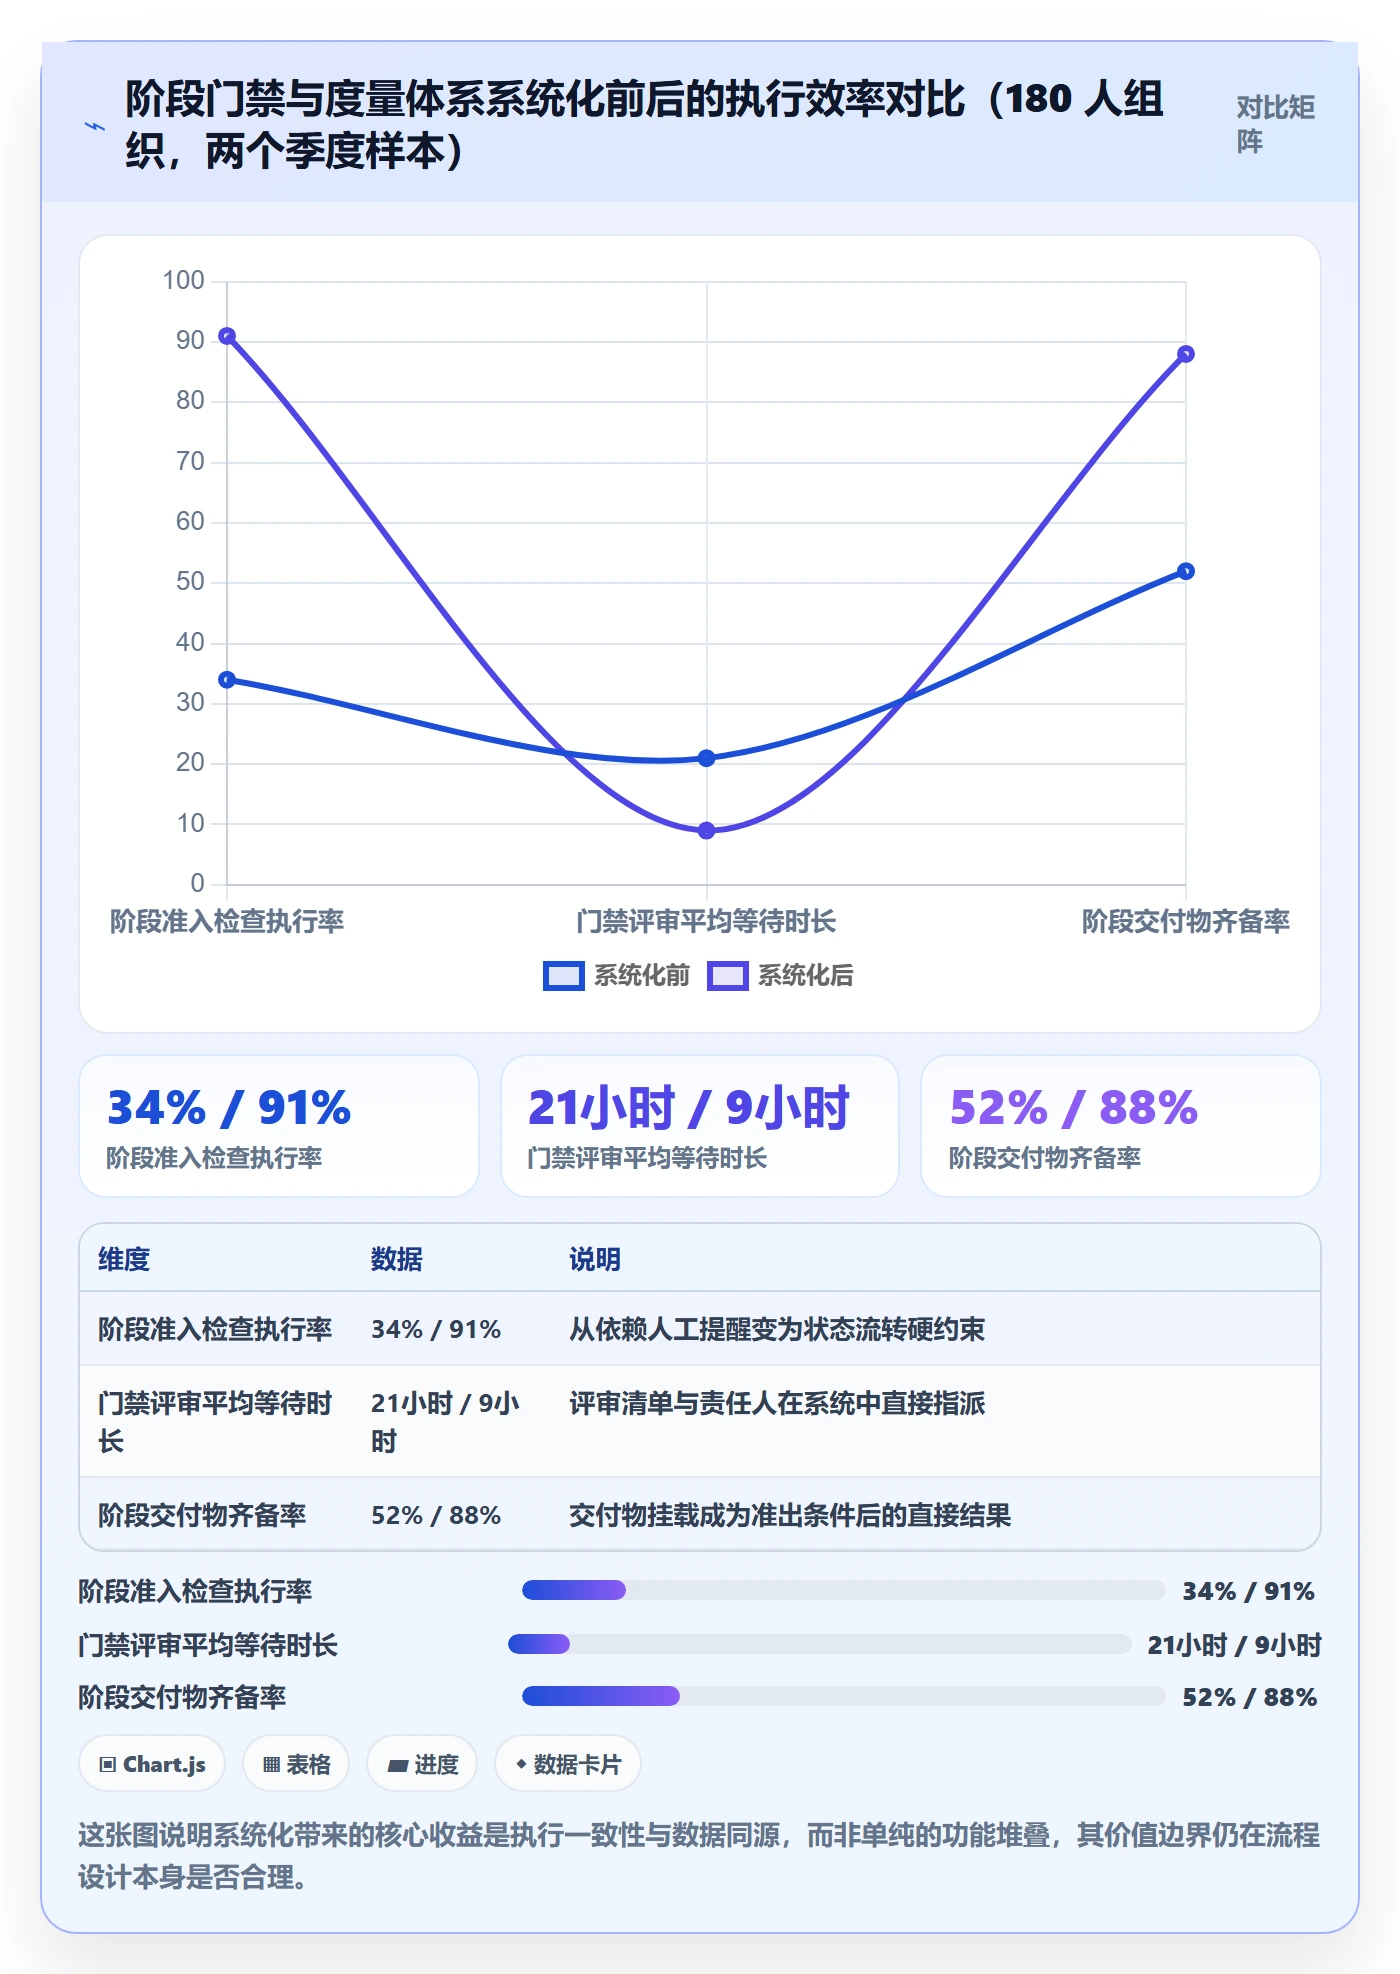1400x1974 pixels.
Task: Click the 21小时 / 9小时 label beside the progress bar
Action: (1234, 1645)
